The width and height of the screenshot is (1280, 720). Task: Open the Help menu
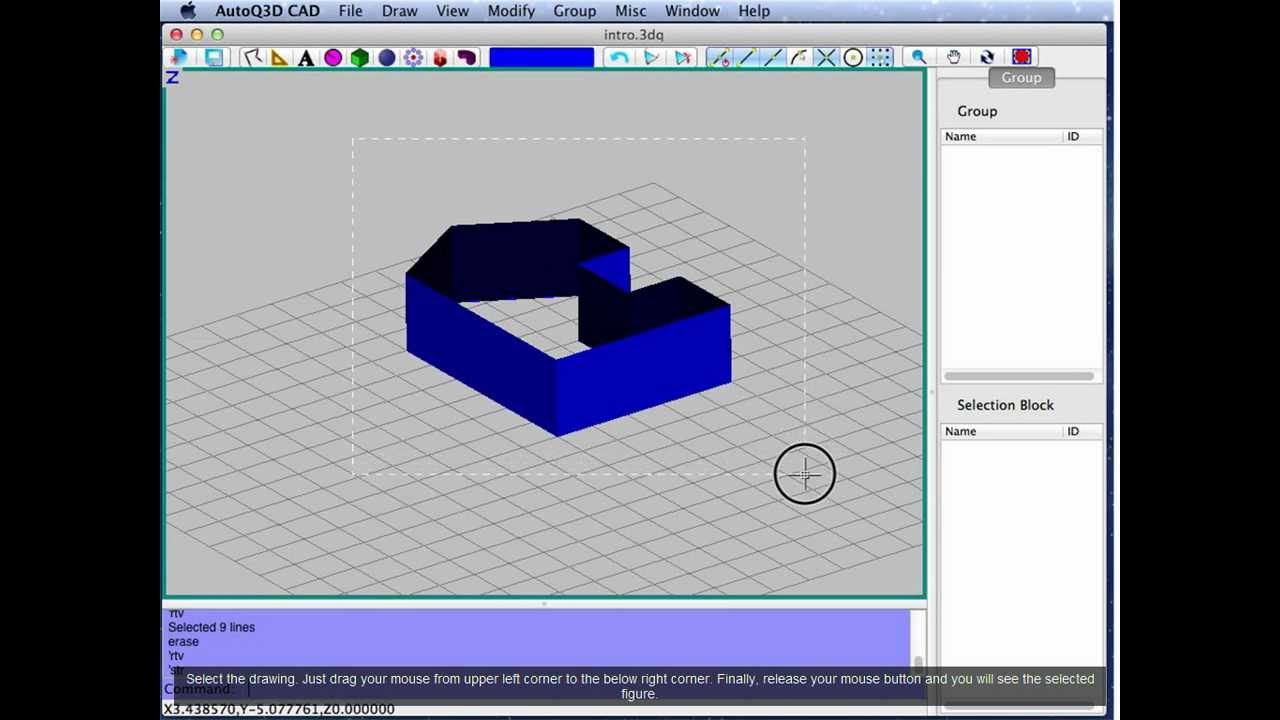click(x=754, y=11)
